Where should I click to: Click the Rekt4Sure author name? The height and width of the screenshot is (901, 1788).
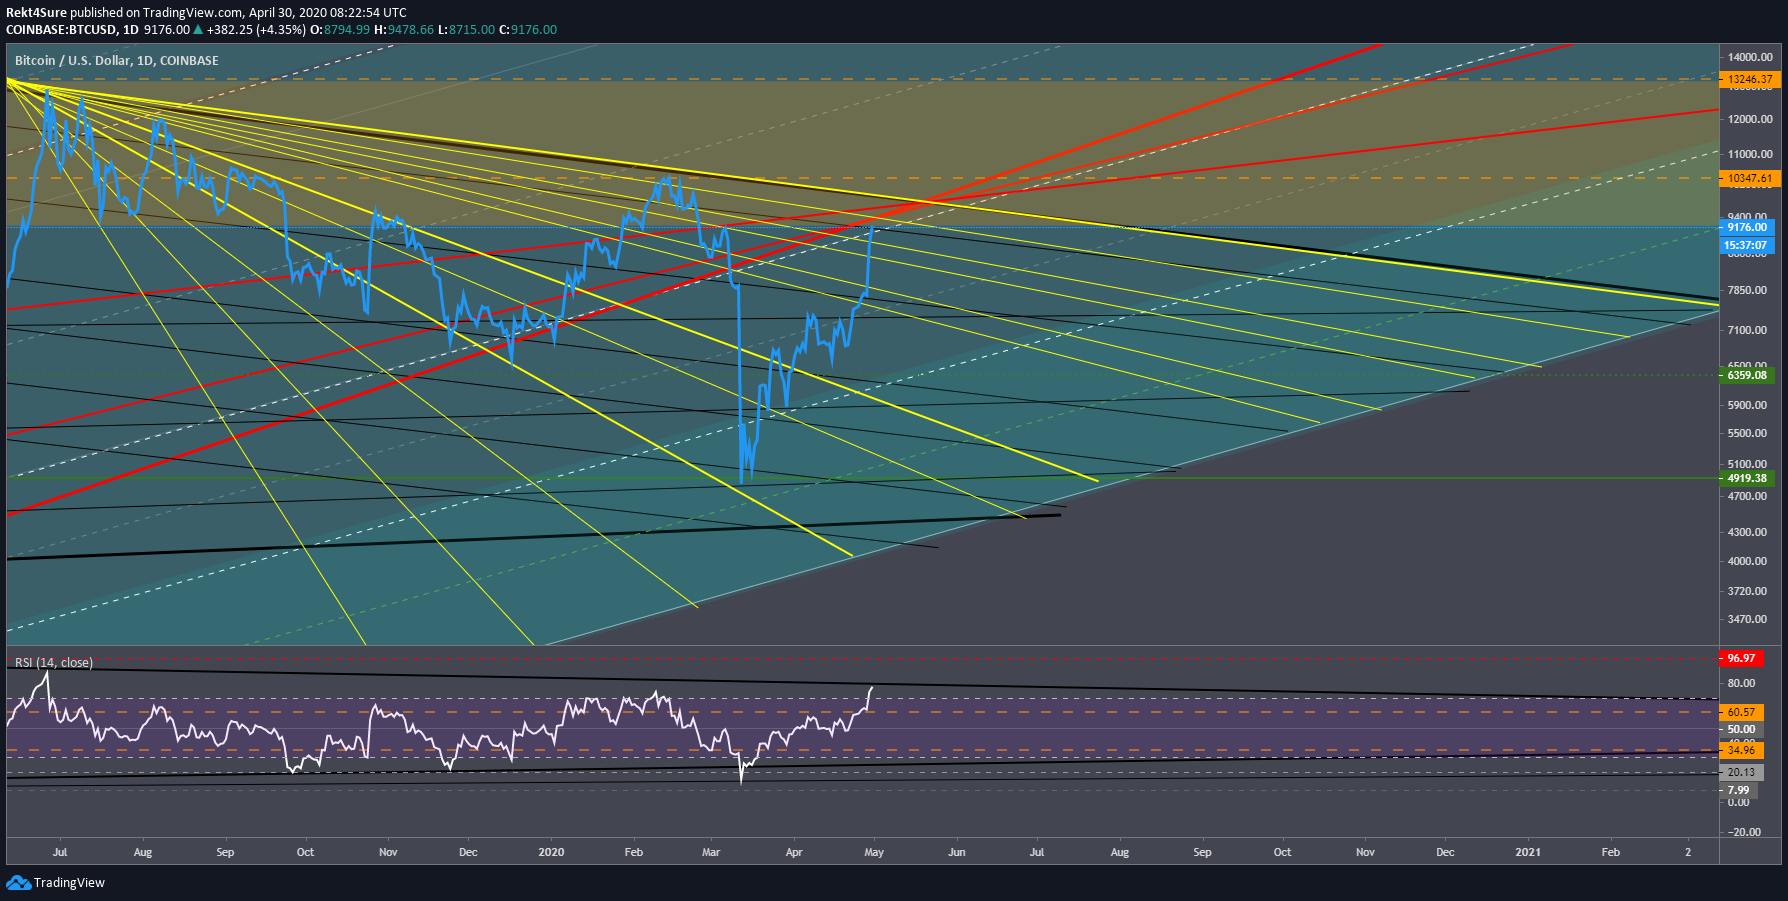(36, 13)
